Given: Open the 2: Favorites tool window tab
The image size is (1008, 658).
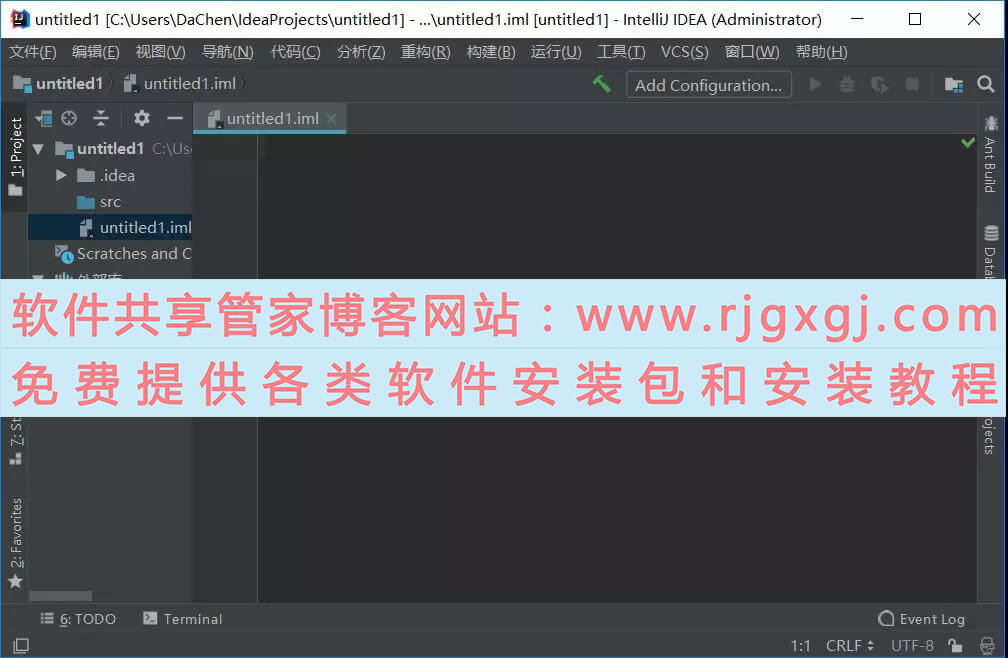Looking at the screenshot, I should pyautogui.click(x=15, y=543).
